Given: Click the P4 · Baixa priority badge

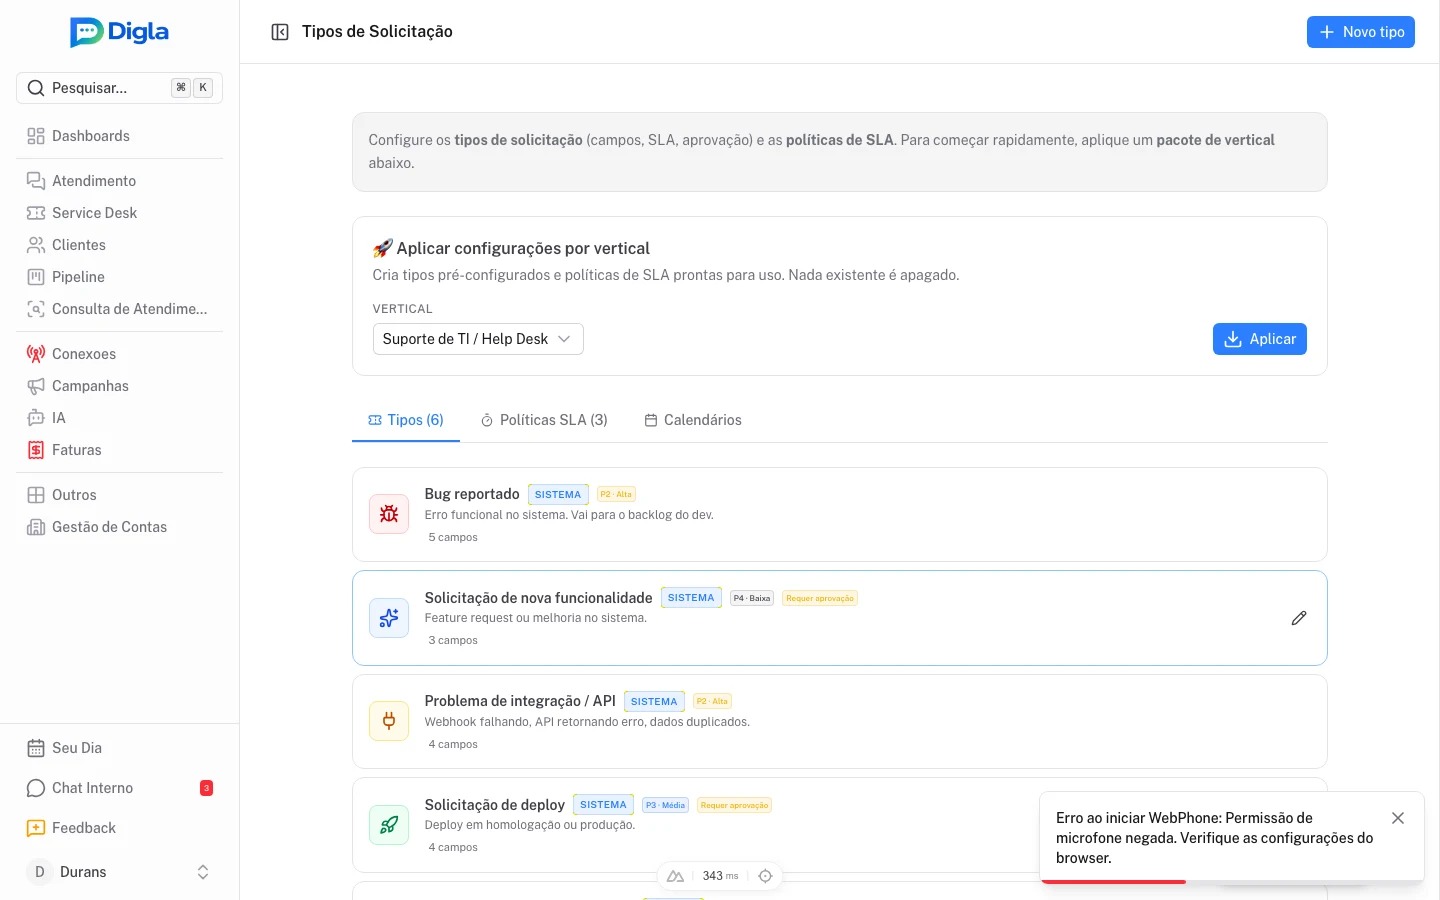Looking at the screenshot, I should pos(752,598).
